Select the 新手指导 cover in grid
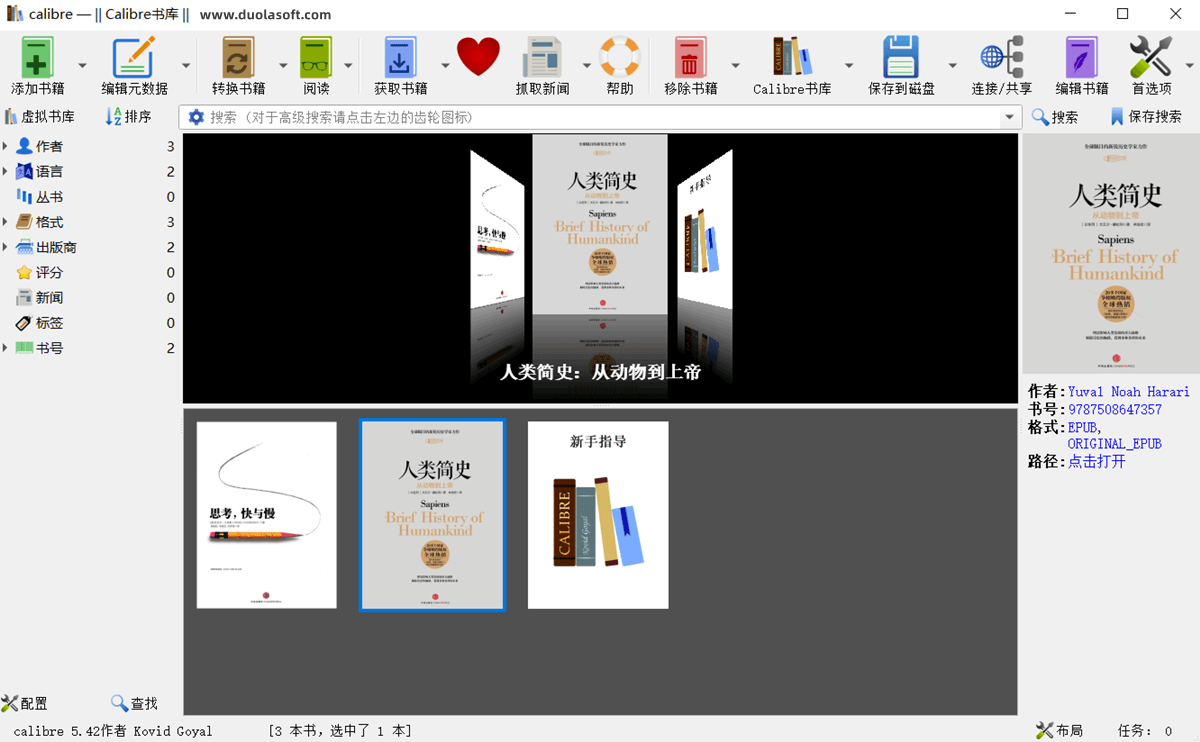This screenshot has height=742, width=1200. point(598,515)
